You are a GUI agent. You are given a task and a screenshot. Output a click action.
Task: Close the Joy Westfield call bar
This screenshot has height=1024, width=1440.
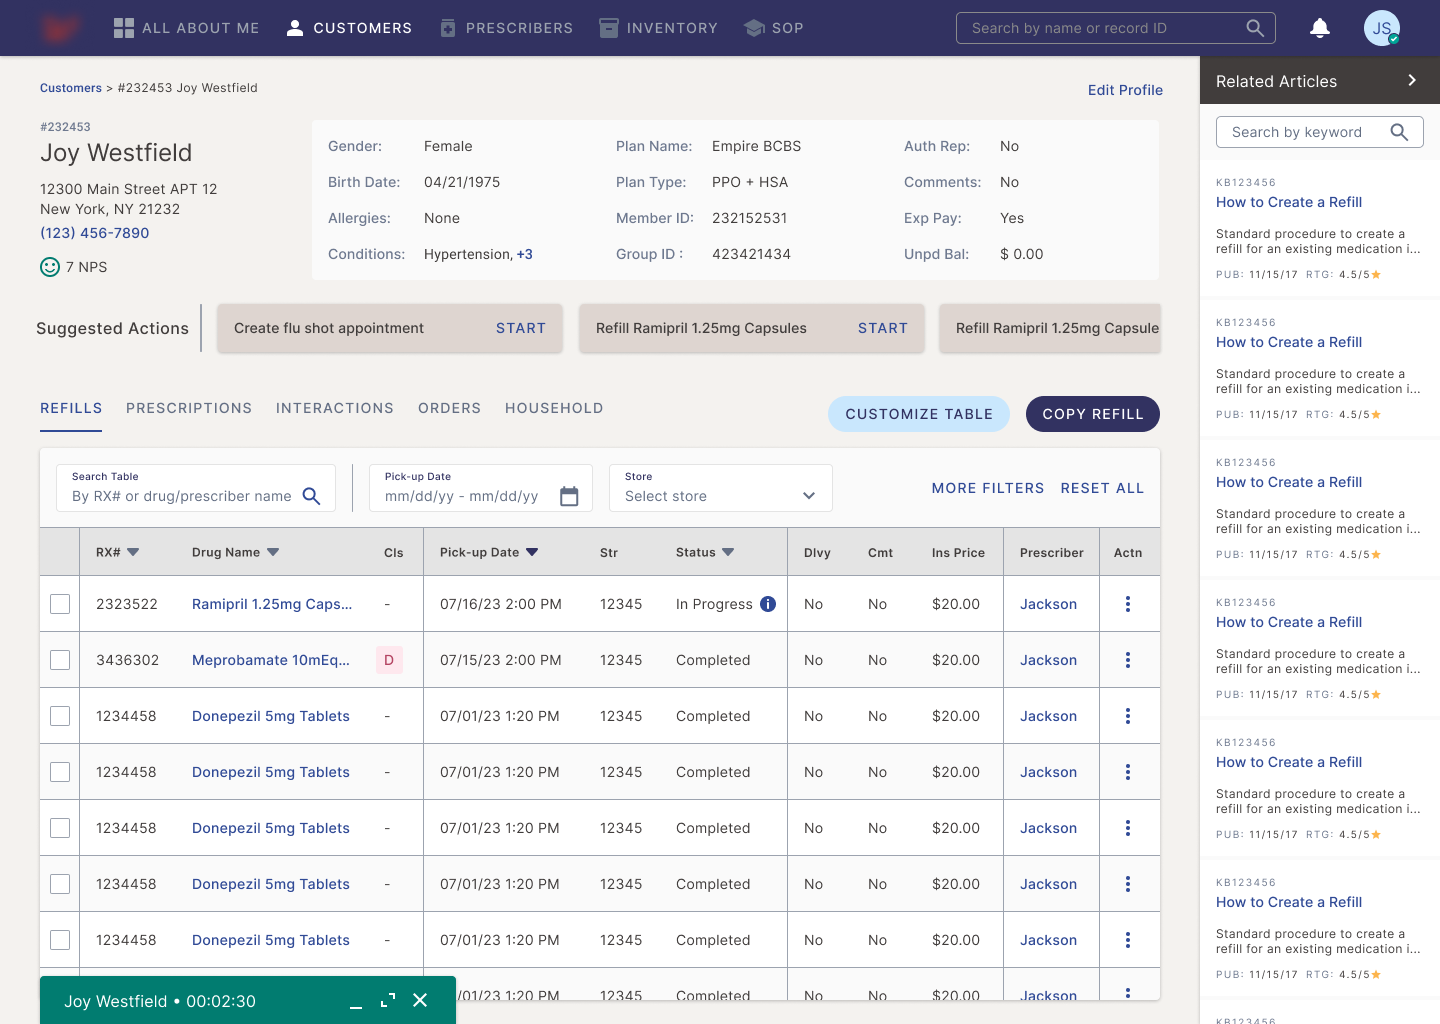coord(420,1000)
